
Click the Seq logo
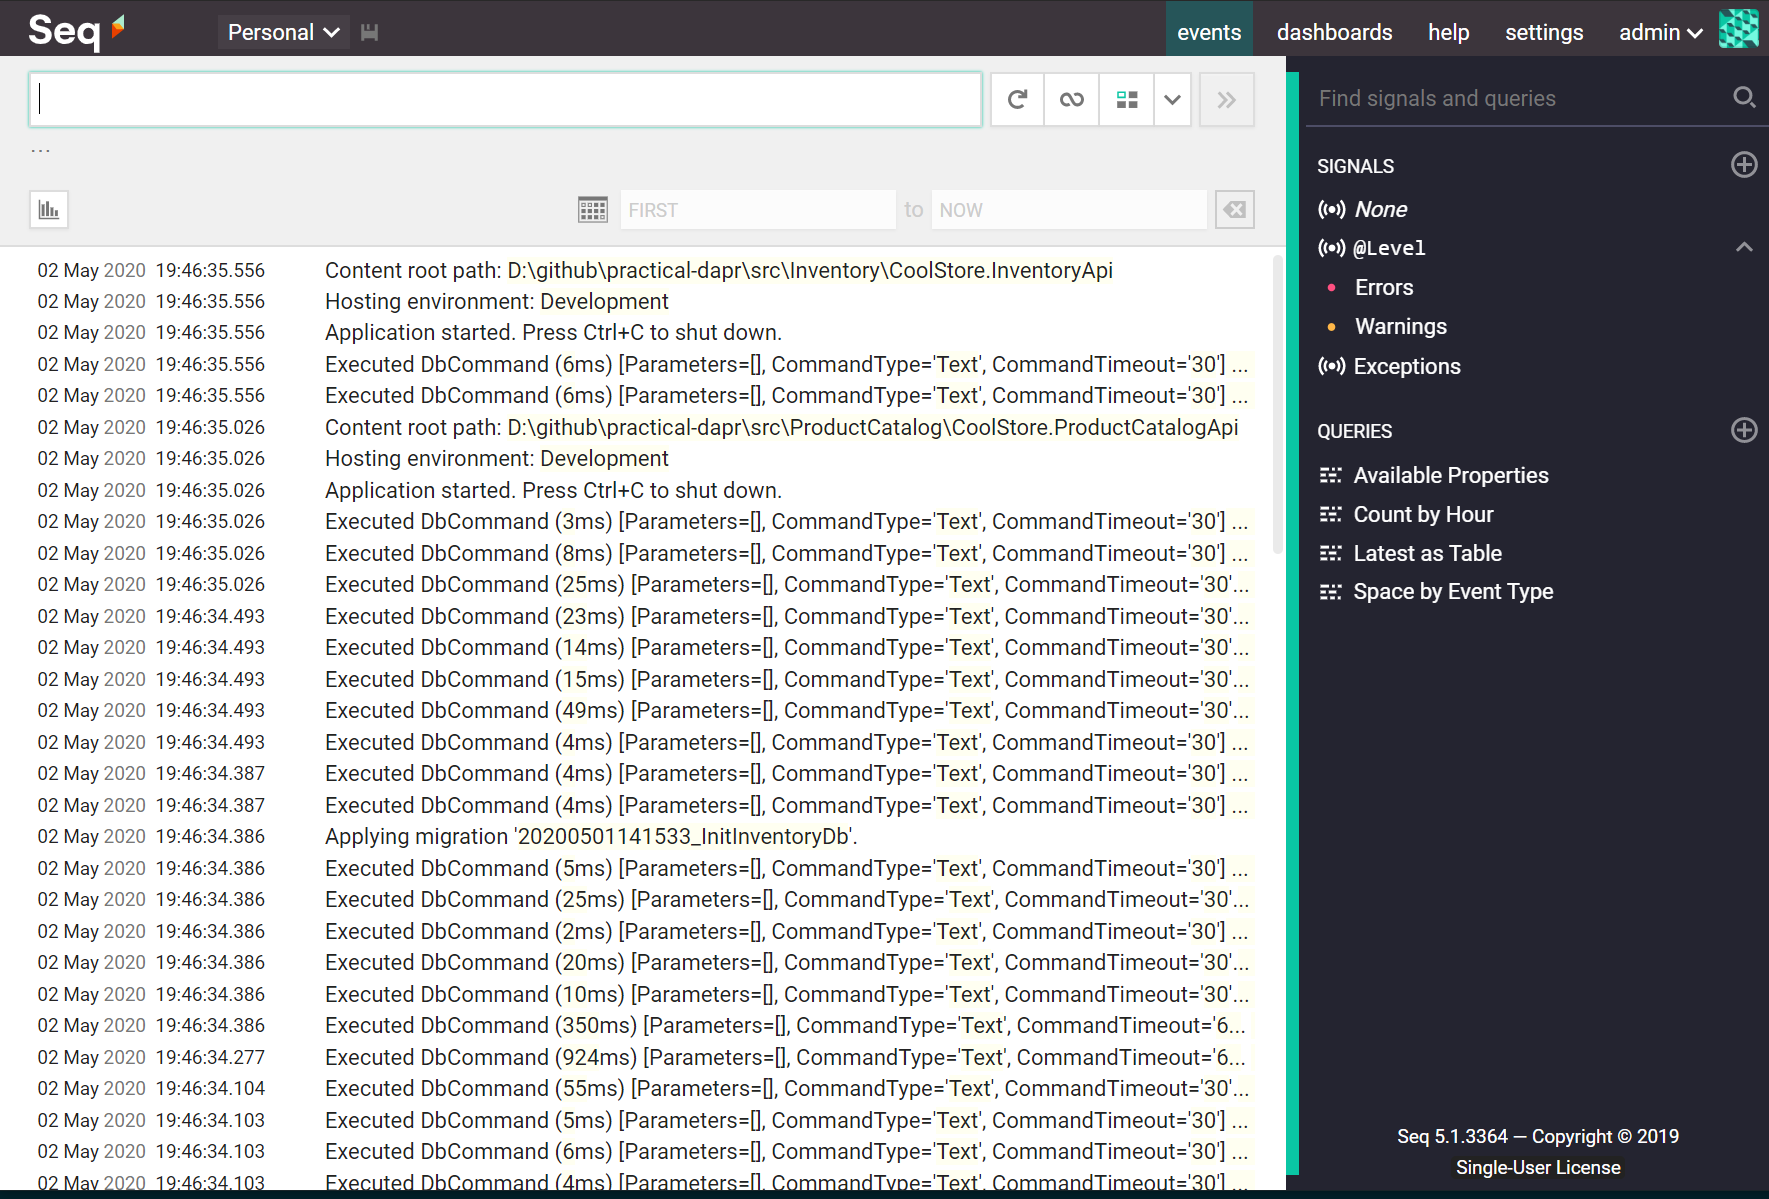(76, 30)
